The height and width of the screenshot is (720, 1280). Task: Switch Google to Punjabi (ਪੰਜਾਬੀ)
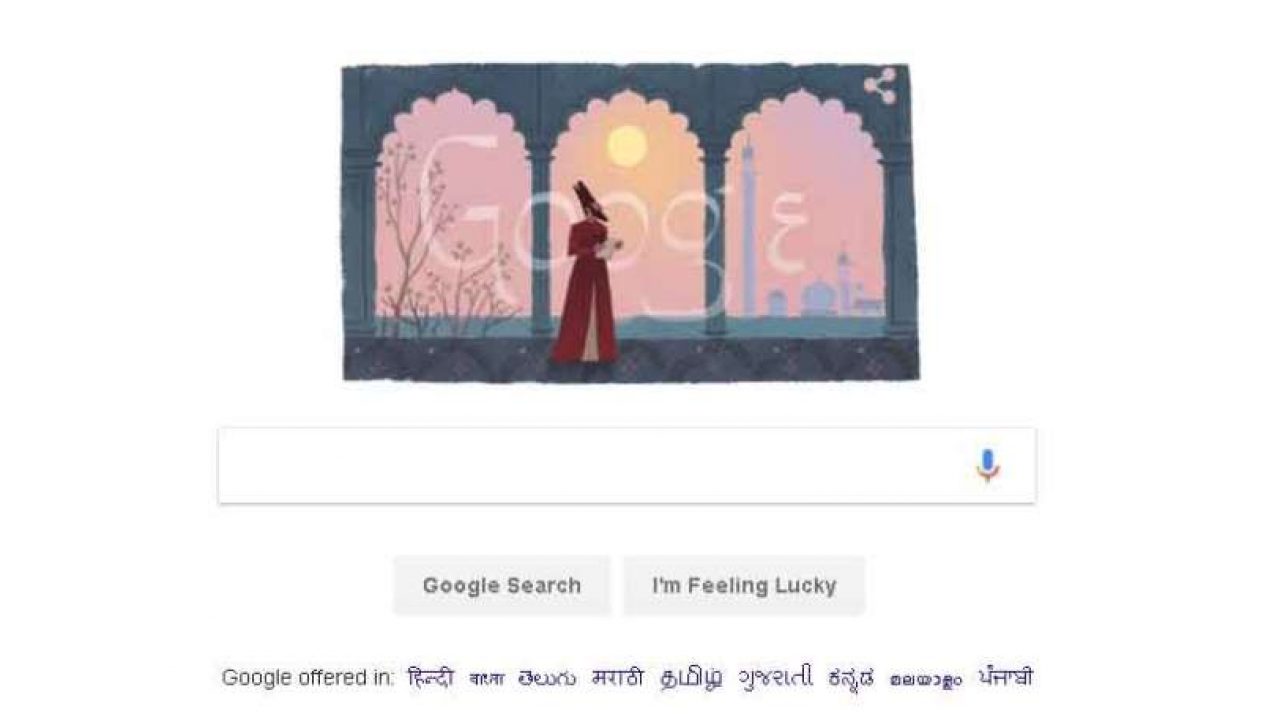(1005, 677)
